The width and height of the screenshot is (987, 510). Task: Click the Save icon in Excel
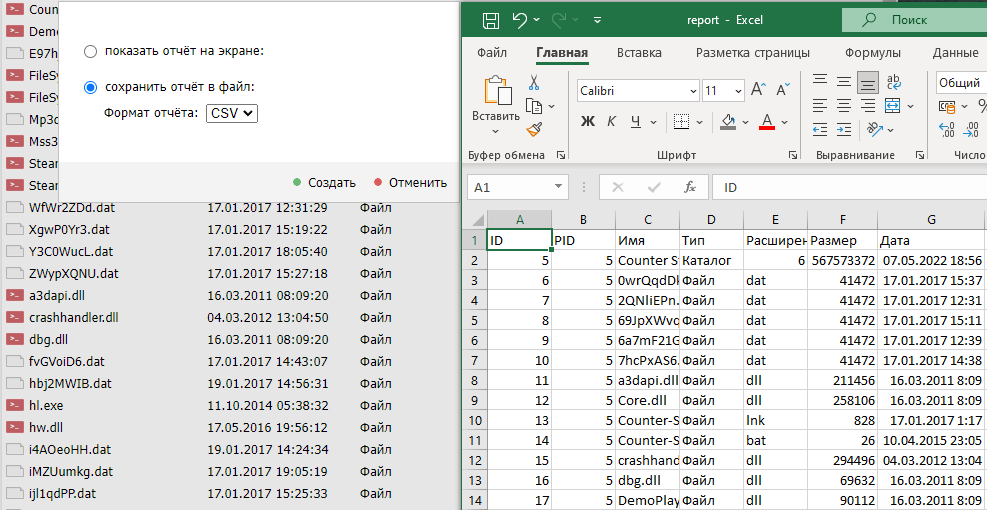(x=490, y=20)
